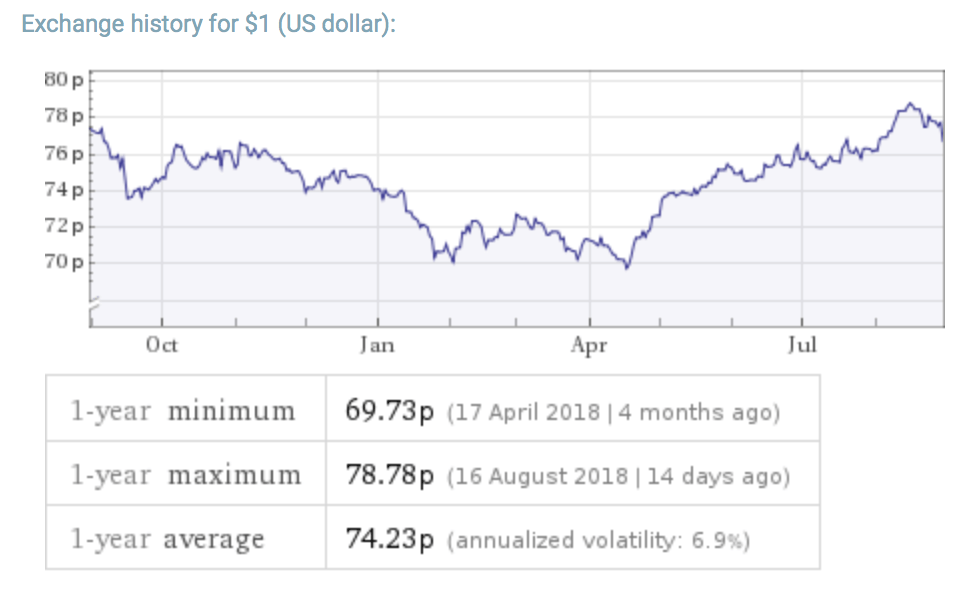Select the 78.78p maximum value
This screenshot has width=974, height=600.
[x=389, y=476]
